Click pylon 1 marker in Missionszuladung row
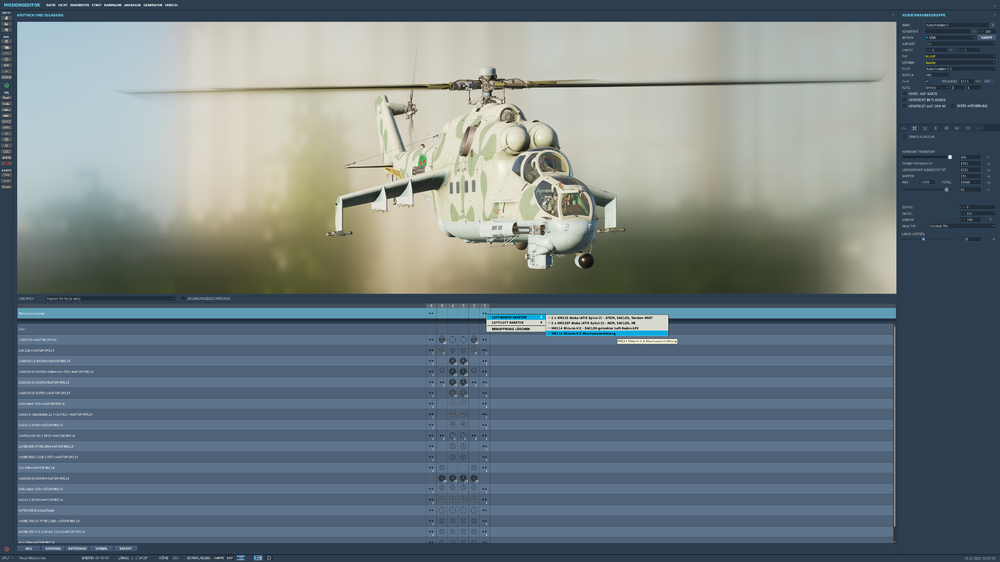 [x=484, y=313]
